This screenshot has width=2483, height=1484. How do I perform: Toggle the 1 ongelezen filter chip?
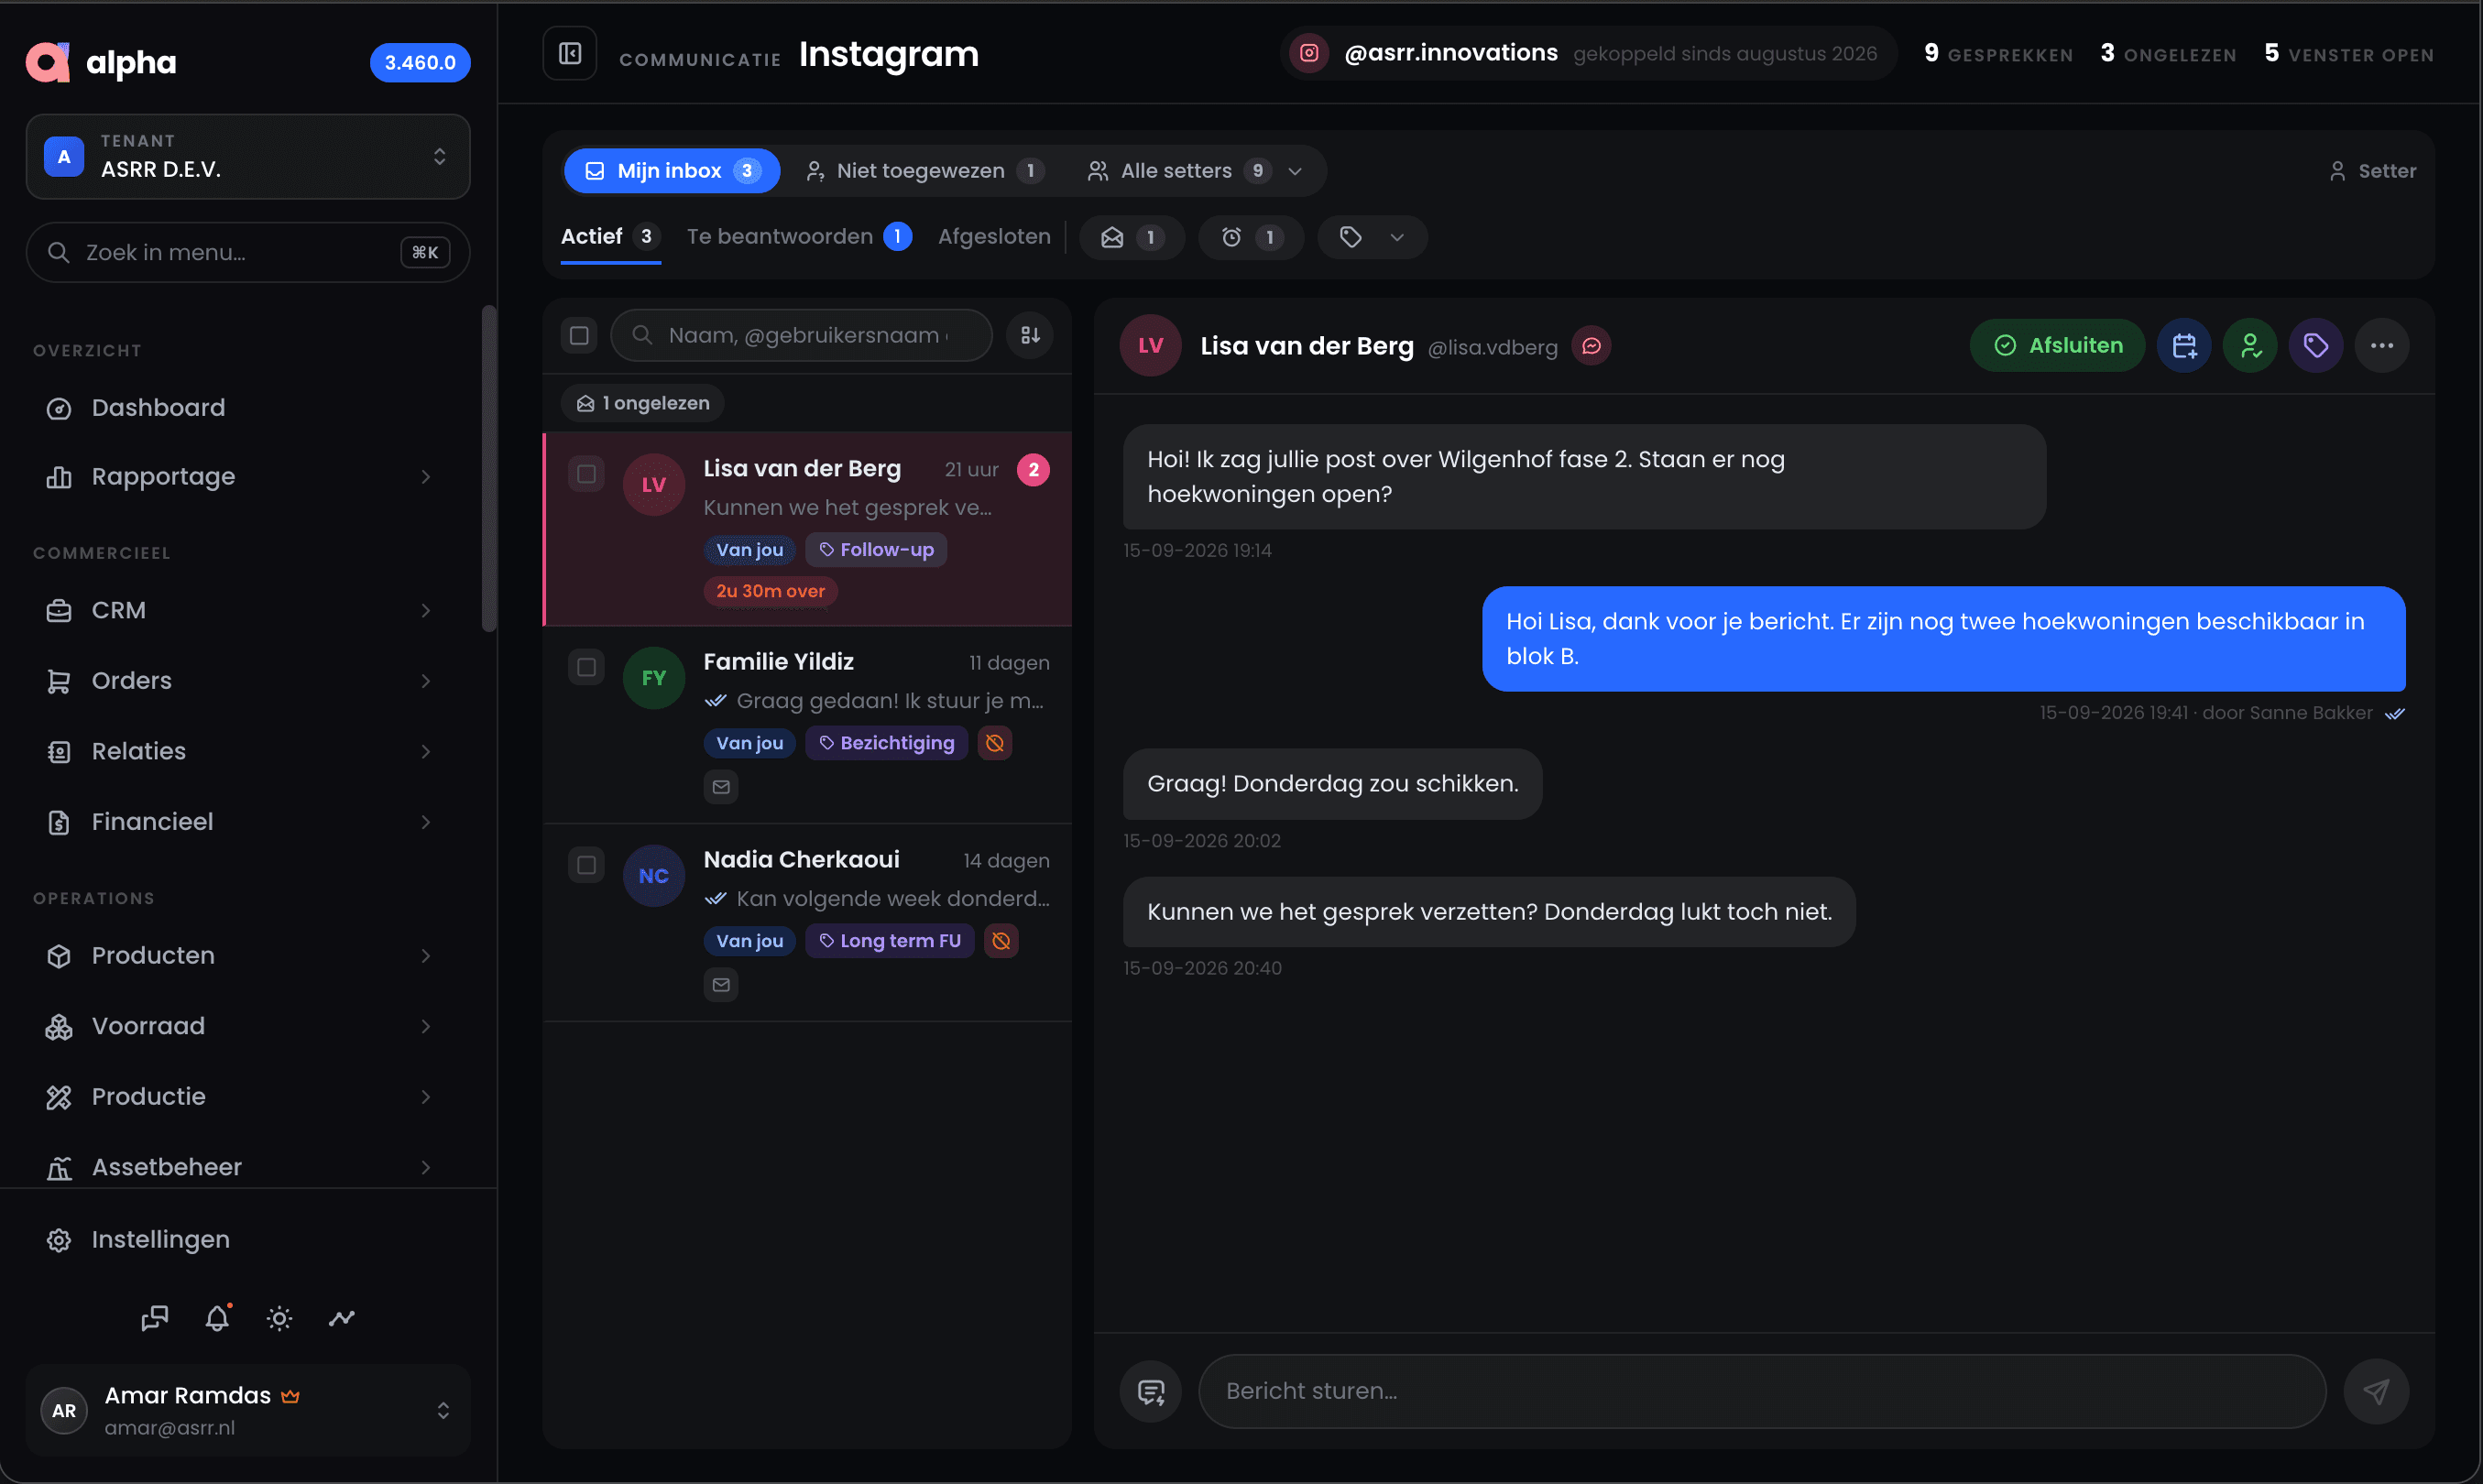pos(642,403)
